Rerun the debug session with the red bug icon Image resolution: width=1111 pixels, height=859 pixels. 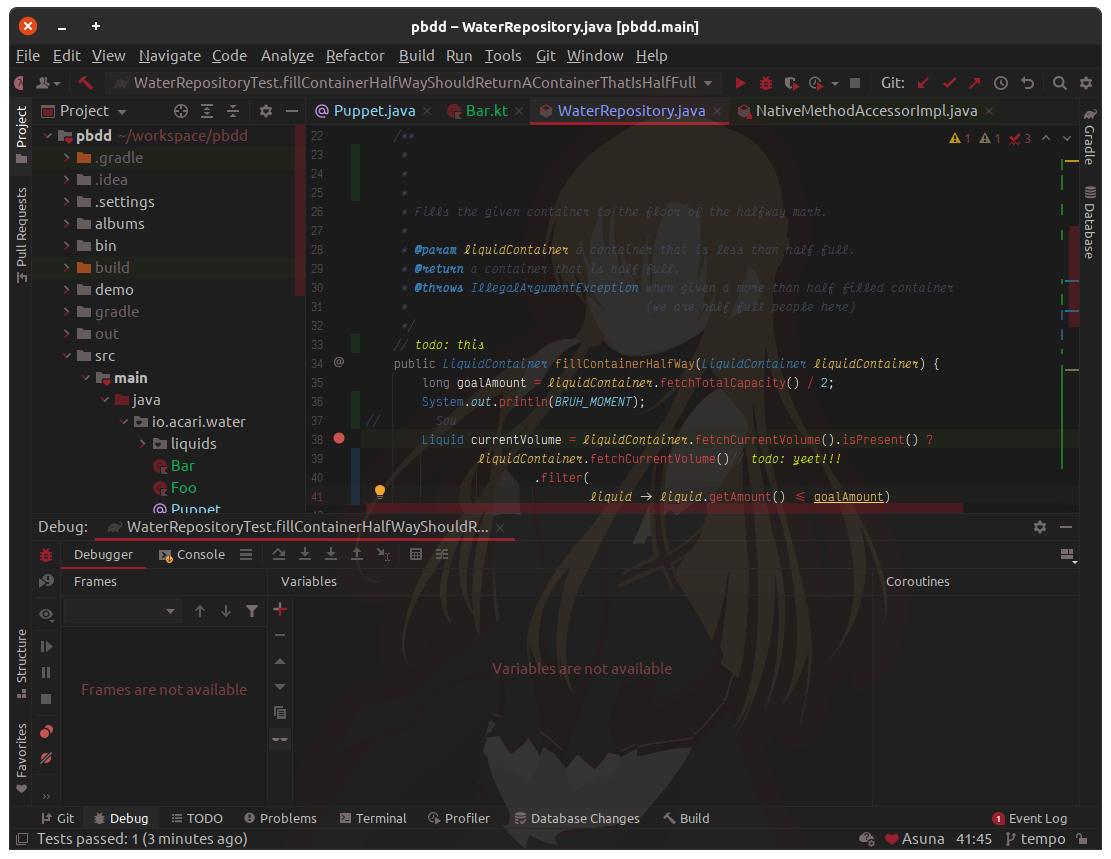pos(46,555)
